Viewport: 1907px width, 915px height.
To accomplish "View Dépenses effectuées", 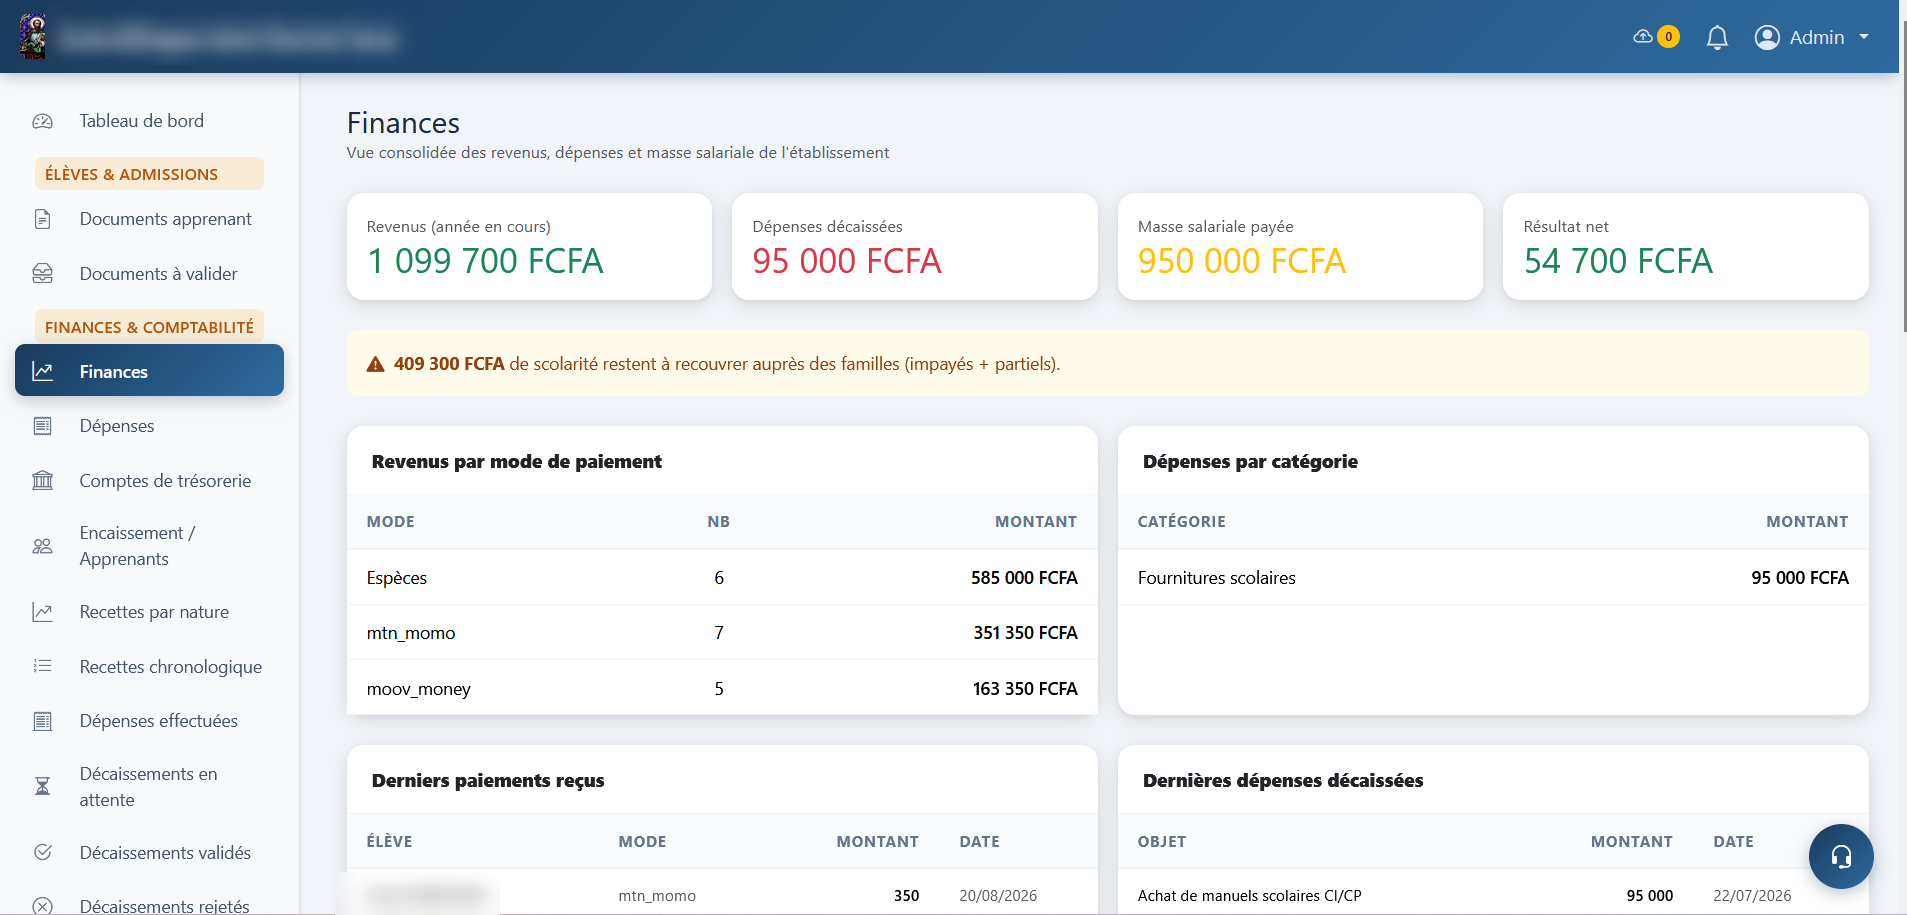I will click(x=149, y=721).
